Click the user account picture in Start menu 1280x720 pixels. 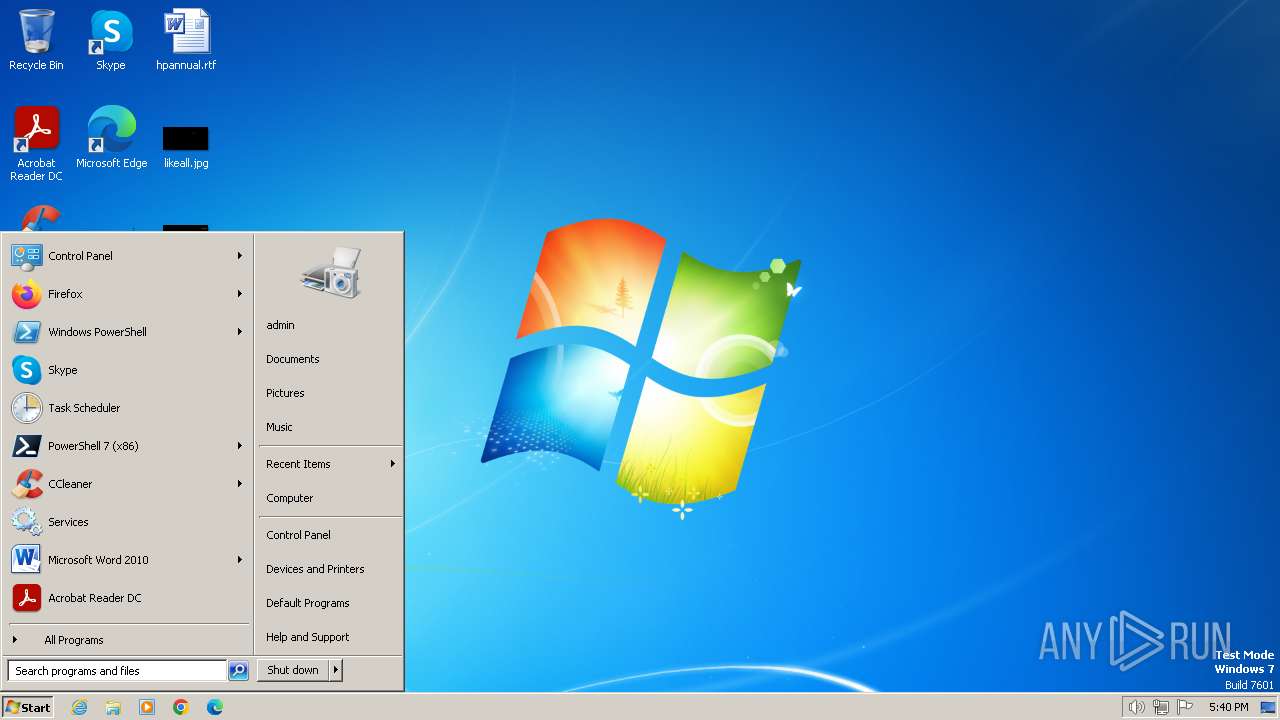point(331,272)
